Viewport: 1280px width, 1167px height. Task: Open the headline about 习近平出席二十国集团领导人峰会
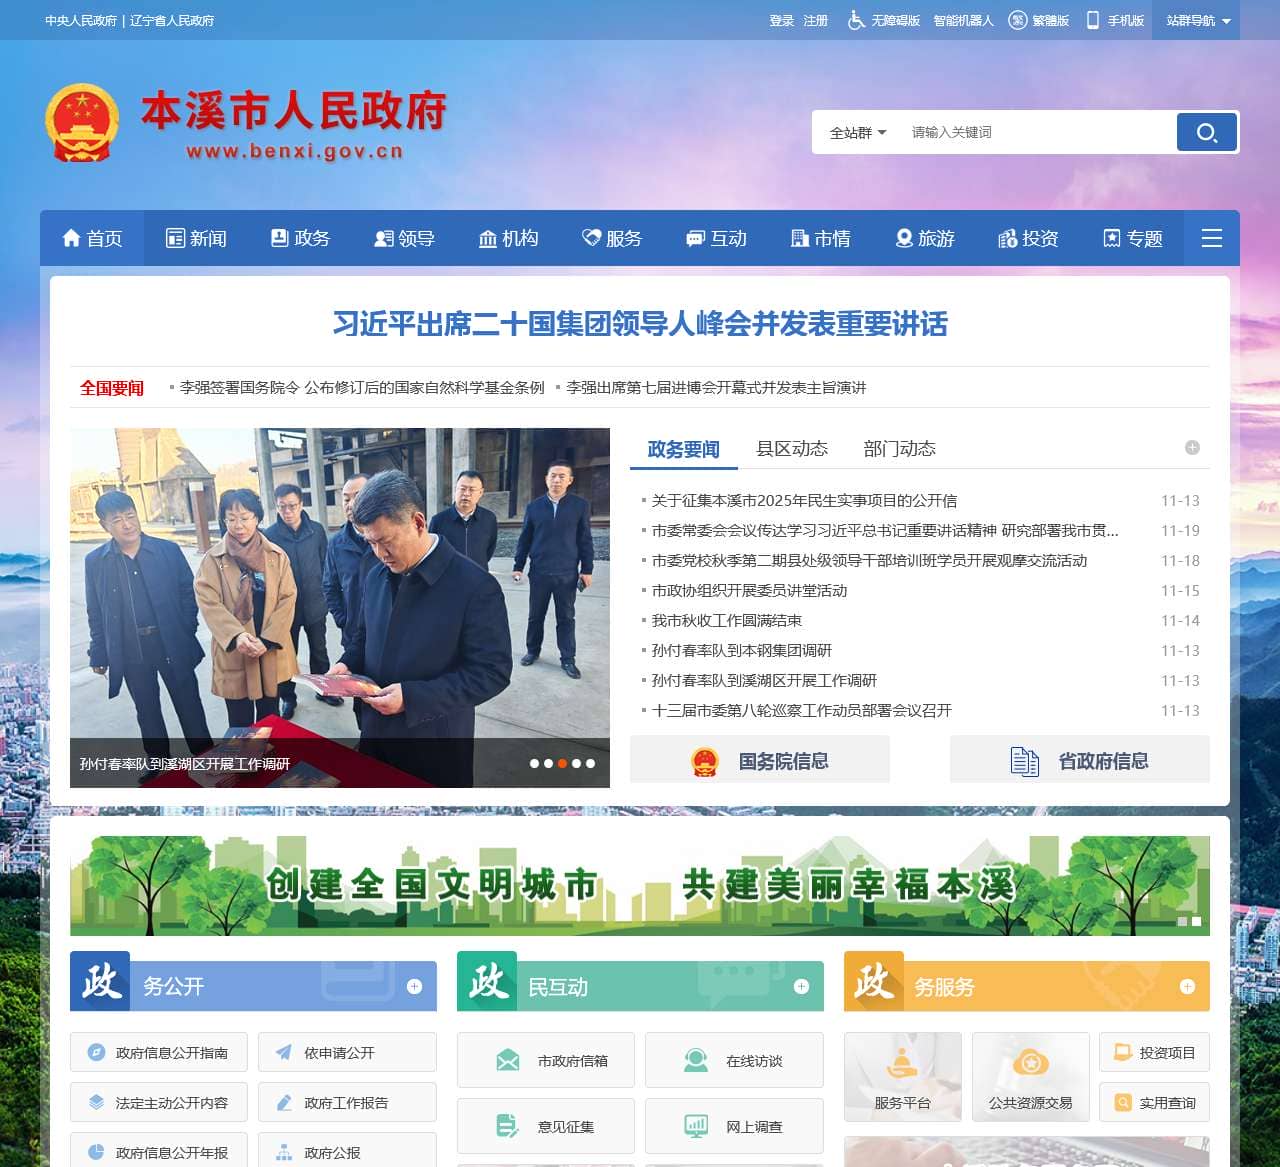point(641,325)
